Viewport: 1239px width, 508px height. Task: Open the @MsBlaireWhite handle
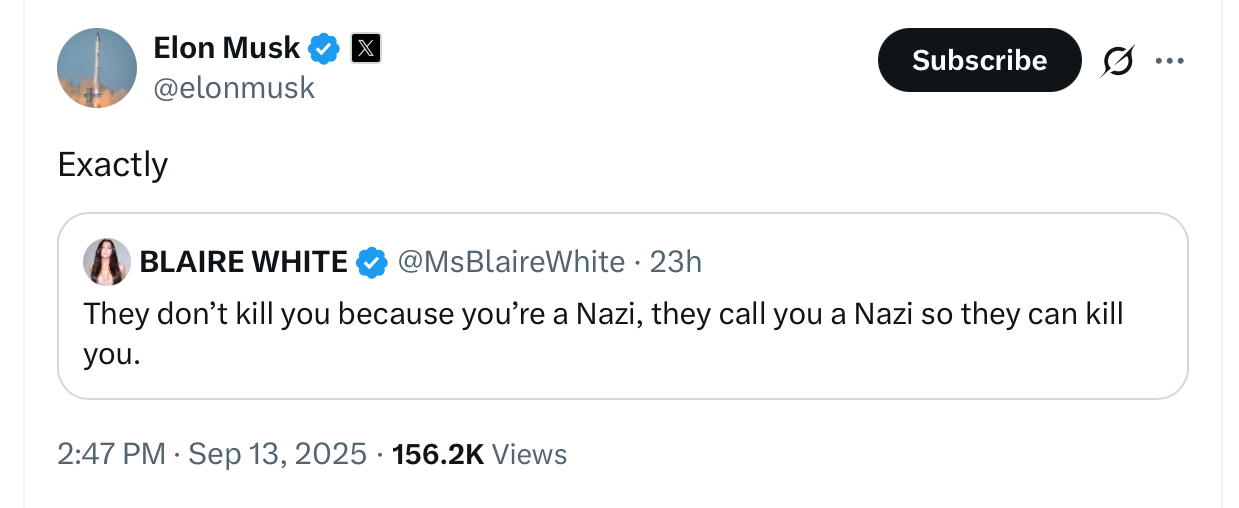(x=511, y=262)
